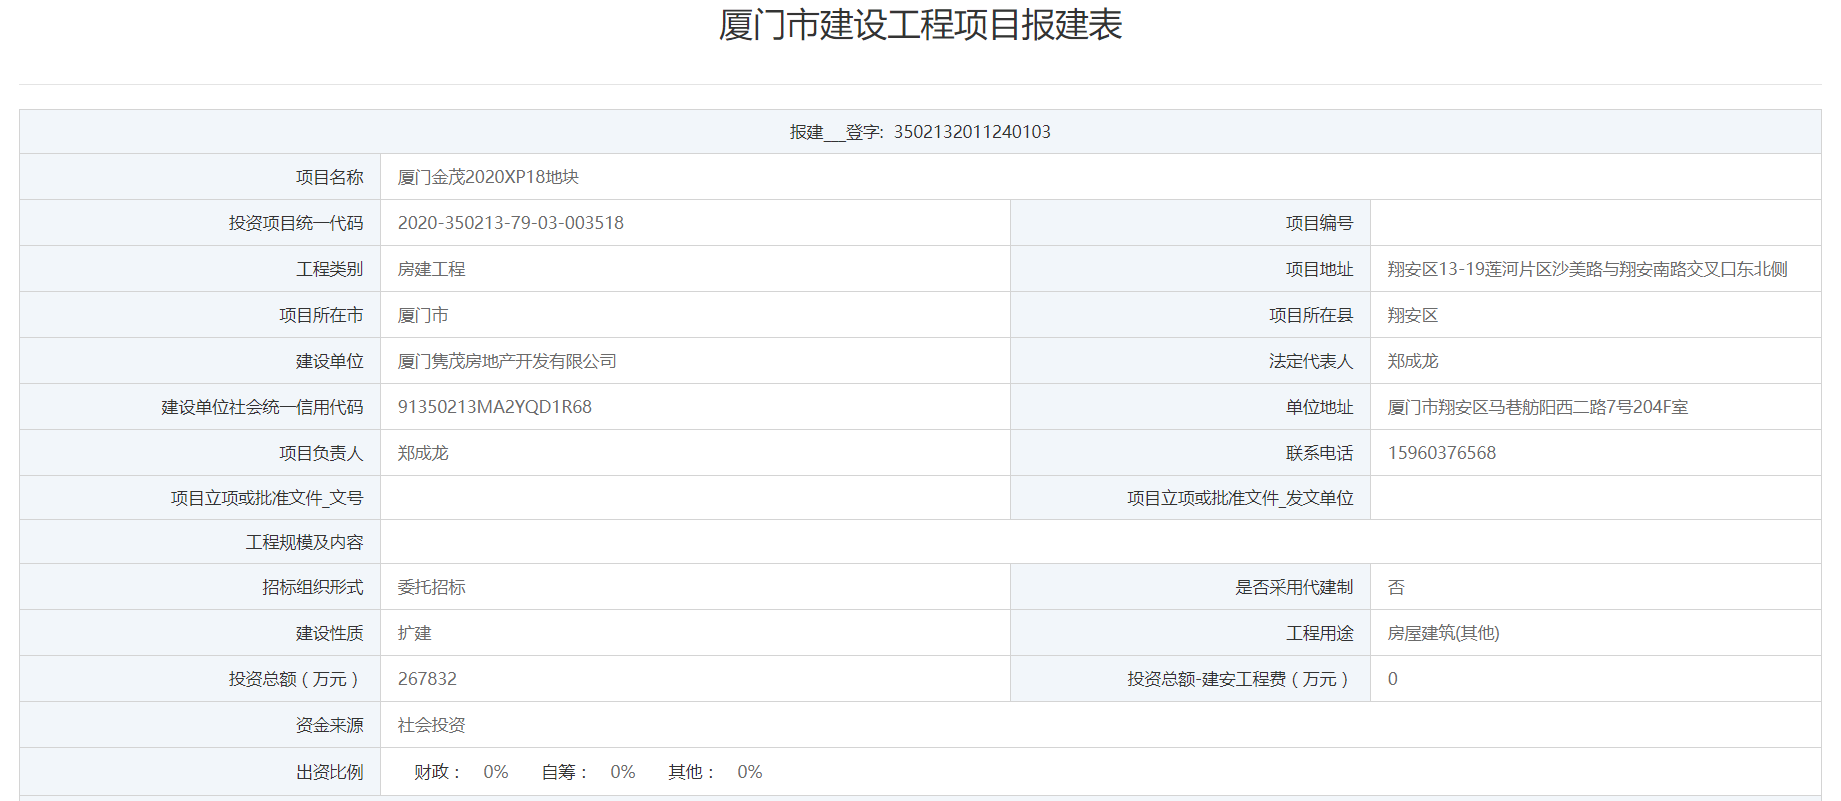The image size is (1841, 801).
Task: Click the 工程类别 label
Action: [330, 269]
